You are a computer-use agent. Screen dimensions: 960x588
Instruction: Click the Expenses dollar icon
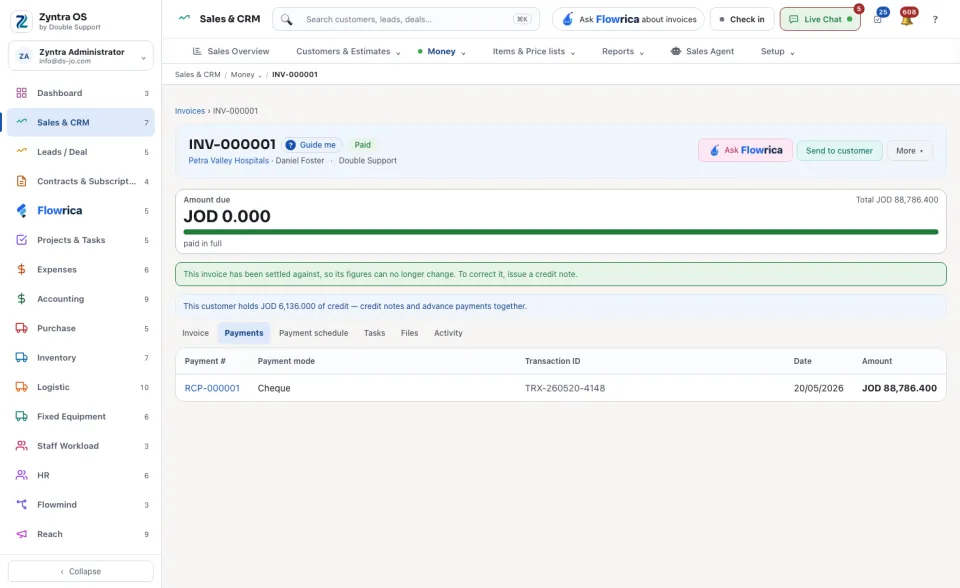click(21, 270)
